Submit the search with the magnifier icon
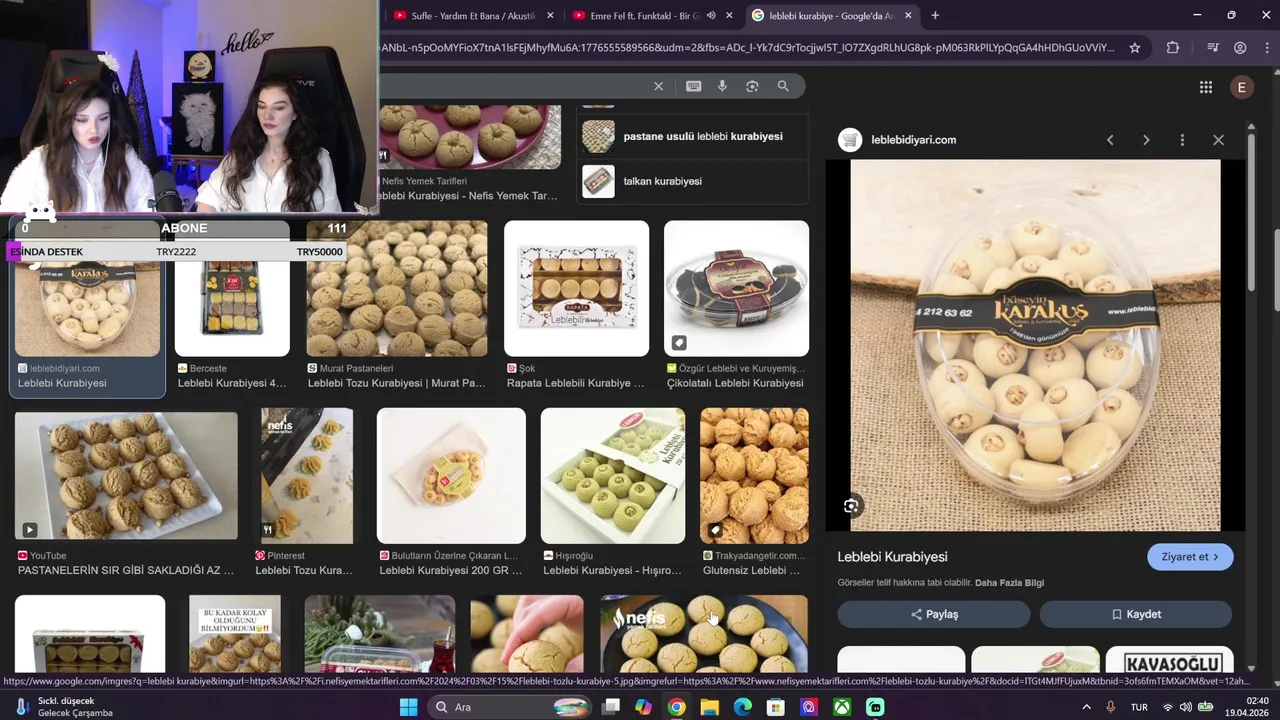This screenshot has height=720, width=1280. (x=783, y=86)
